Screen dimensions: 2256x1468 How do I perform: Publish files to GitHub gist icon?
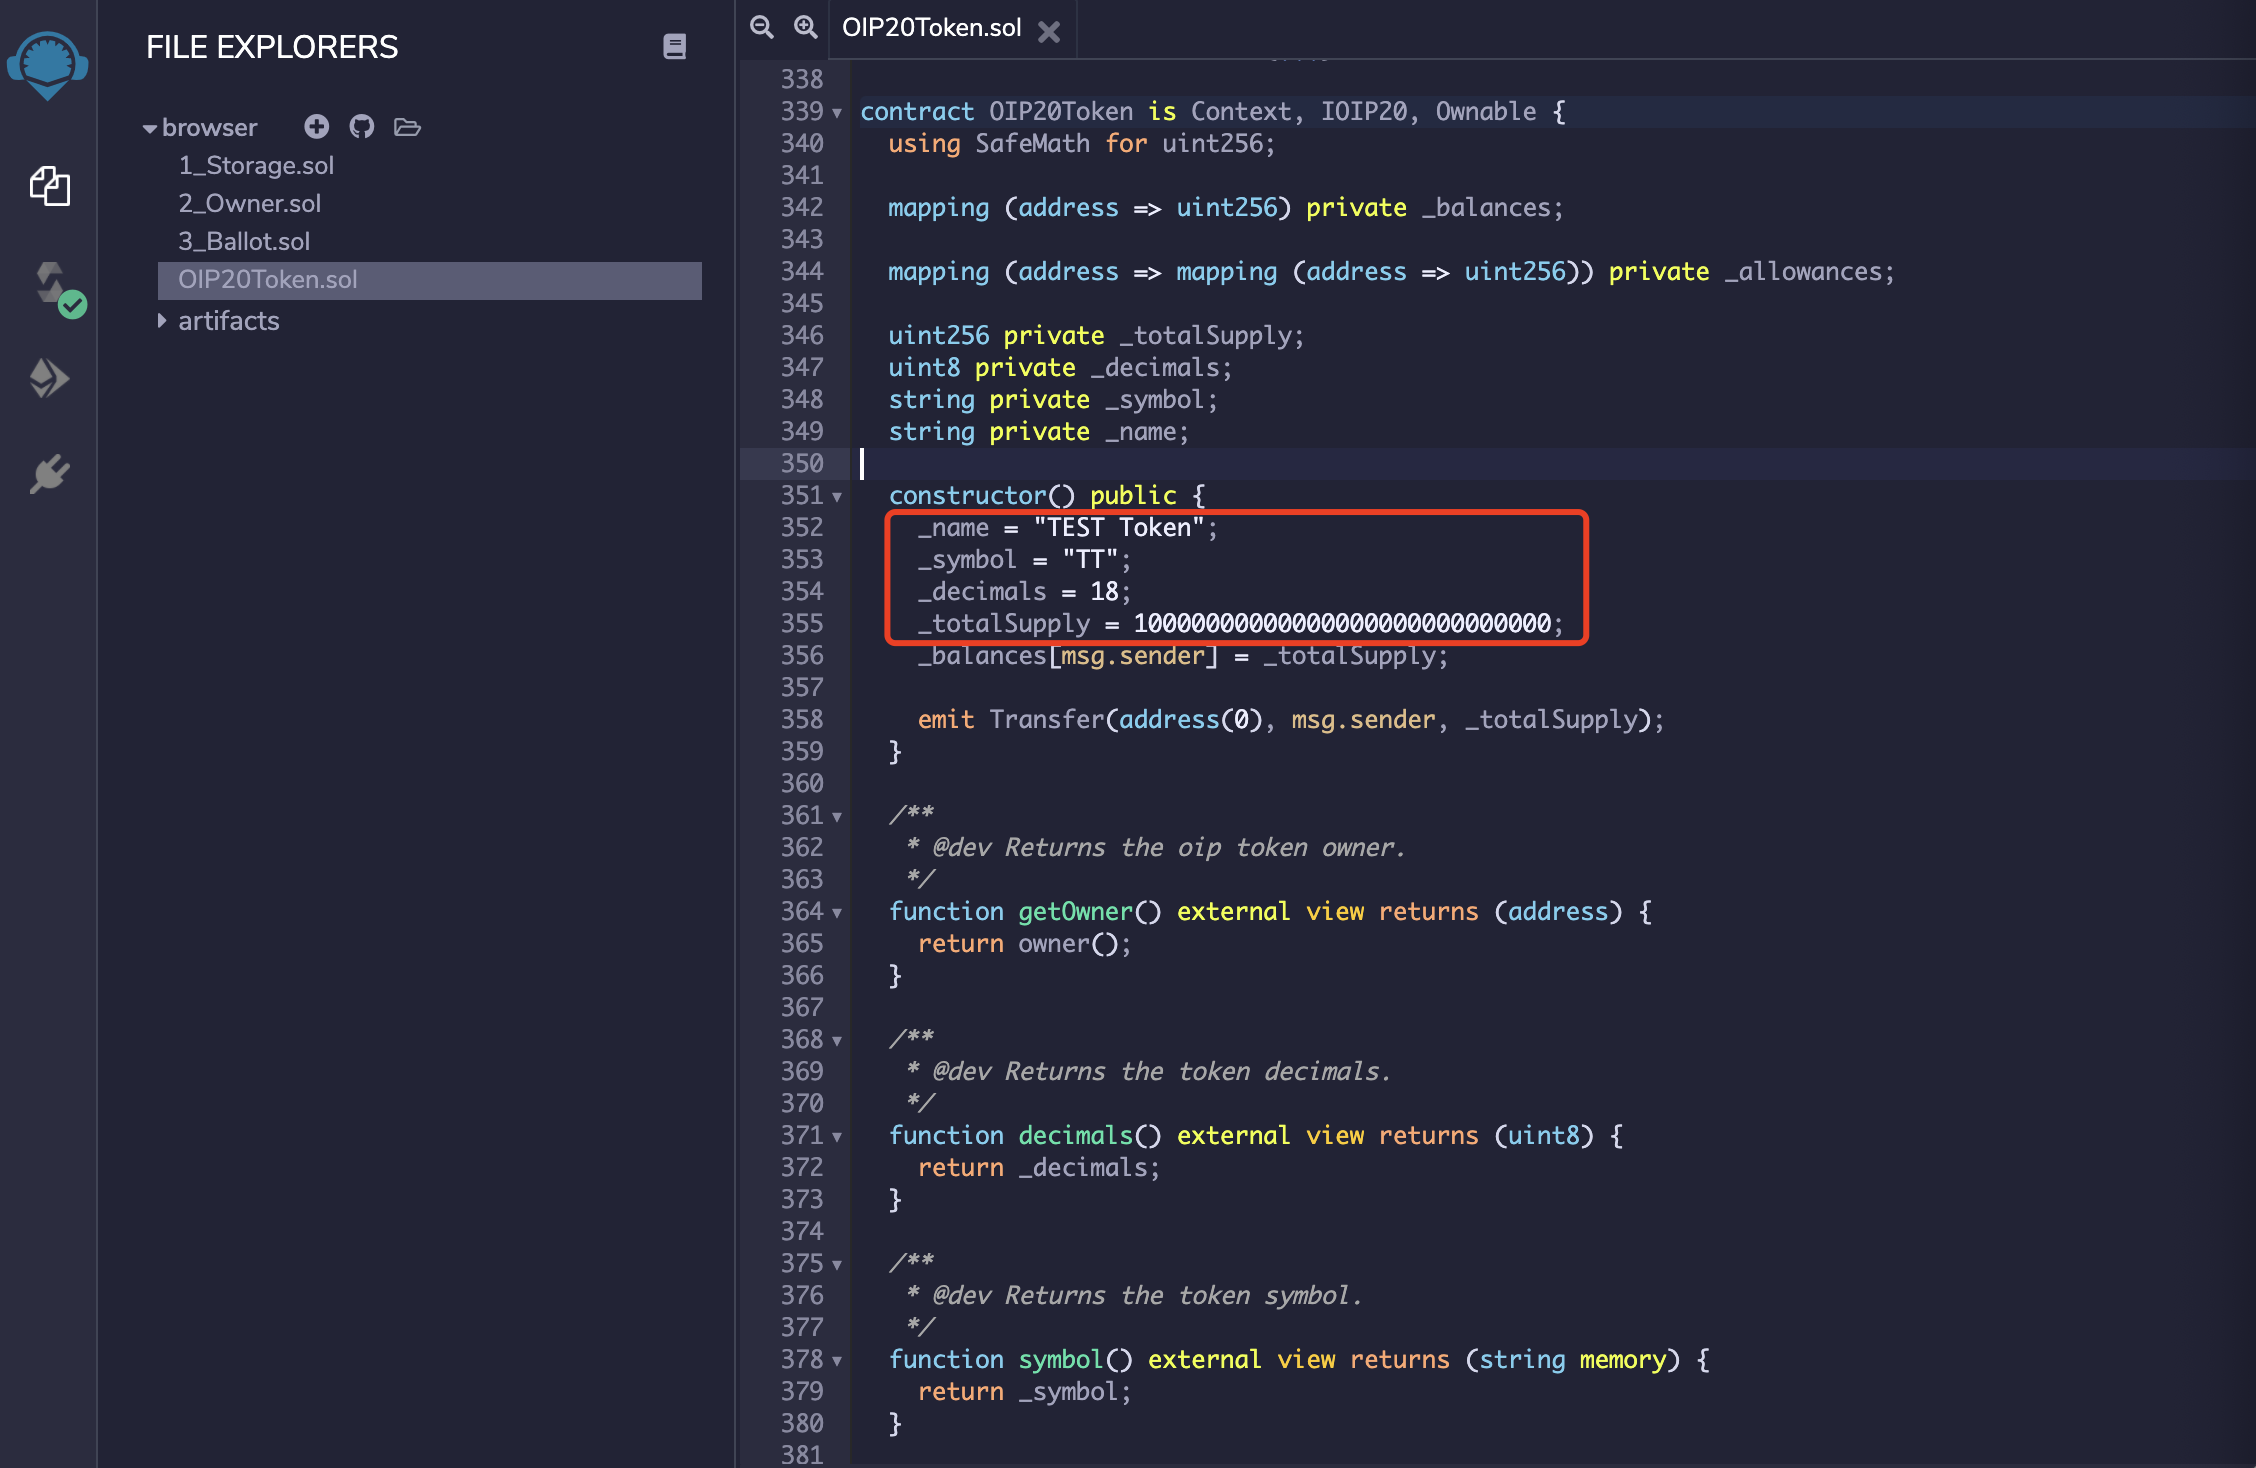(361, 126)
